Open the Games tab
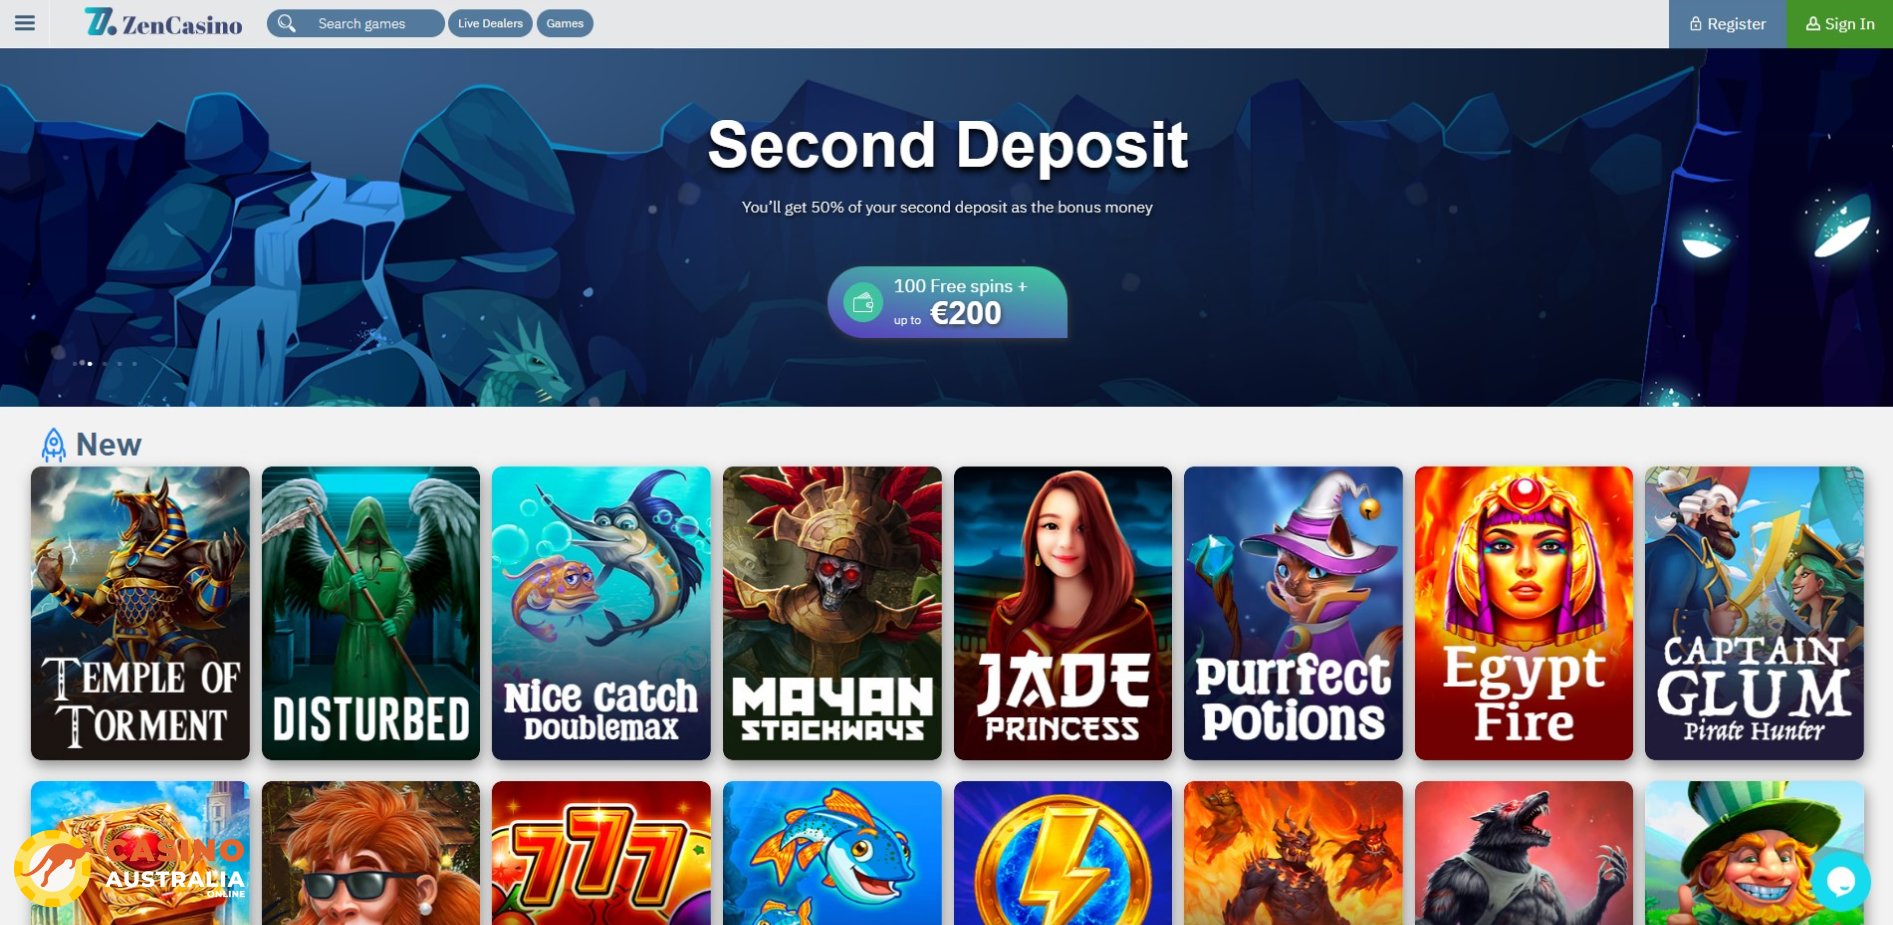The height and width of the screenshot is (925, 1893). tap(565, 23)
